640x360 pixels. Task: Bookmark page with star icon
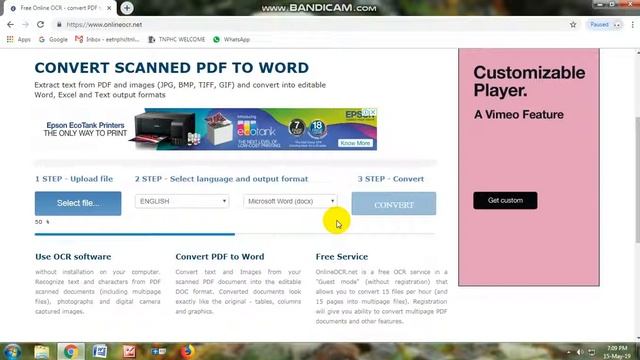tap(573, 24)
